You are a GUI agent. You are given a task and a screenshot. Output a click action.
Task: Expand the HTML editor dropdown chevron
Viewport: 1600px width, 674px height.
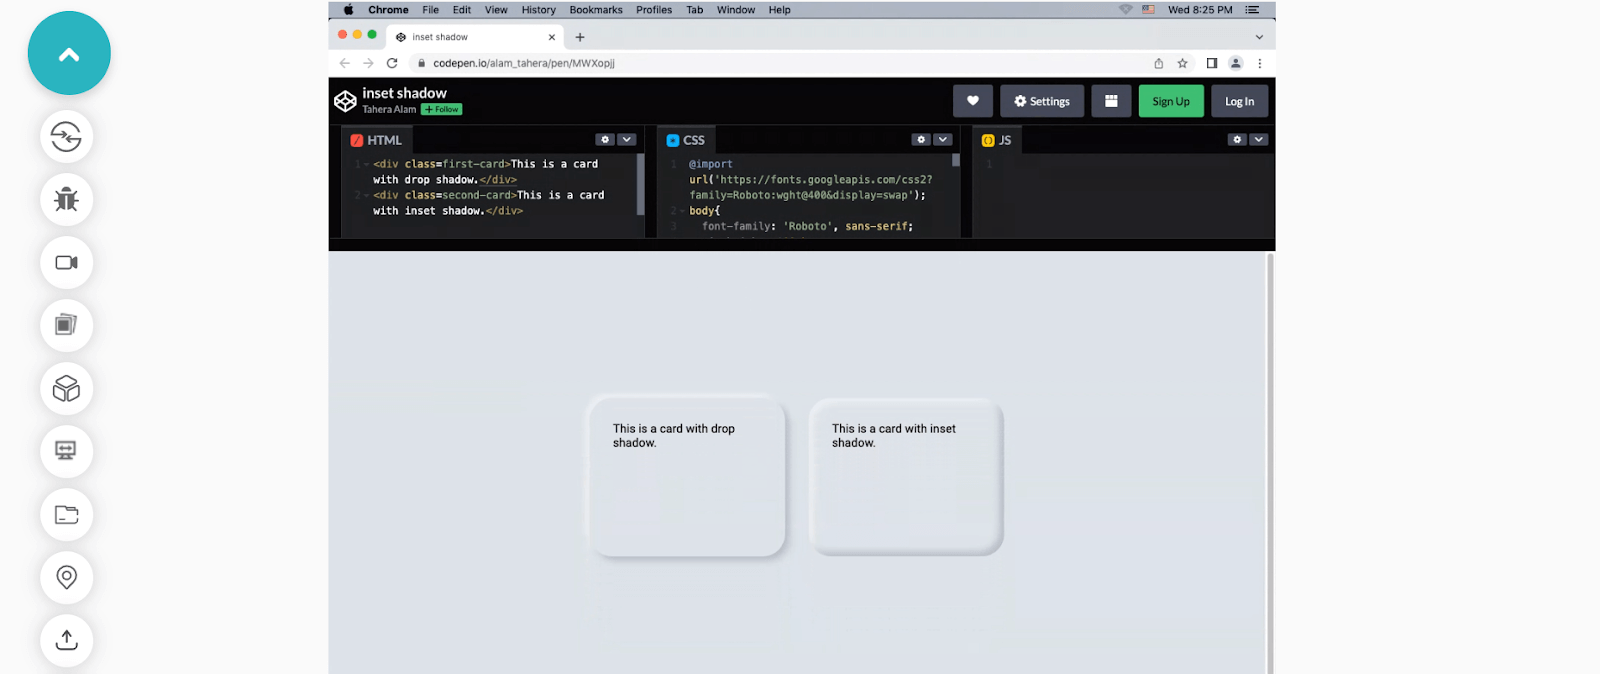626,140
